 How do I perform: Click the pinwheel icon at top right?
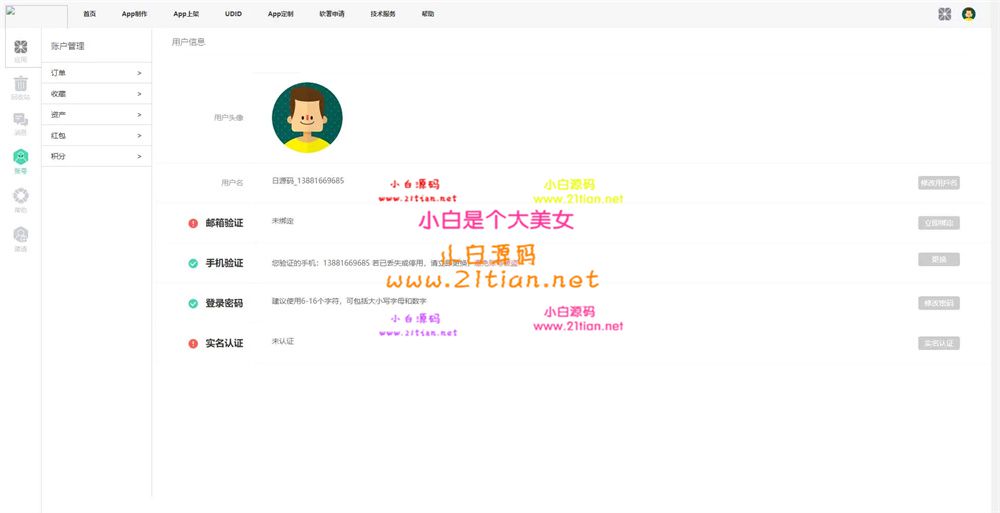tap(945, 14)
